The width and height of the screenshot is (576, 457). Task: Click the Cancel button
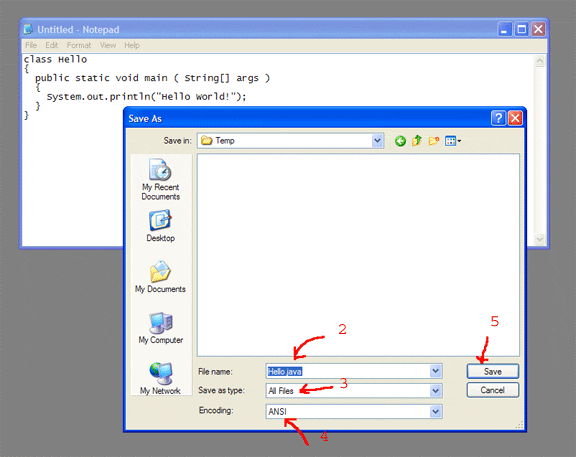[x=493, y=390]
